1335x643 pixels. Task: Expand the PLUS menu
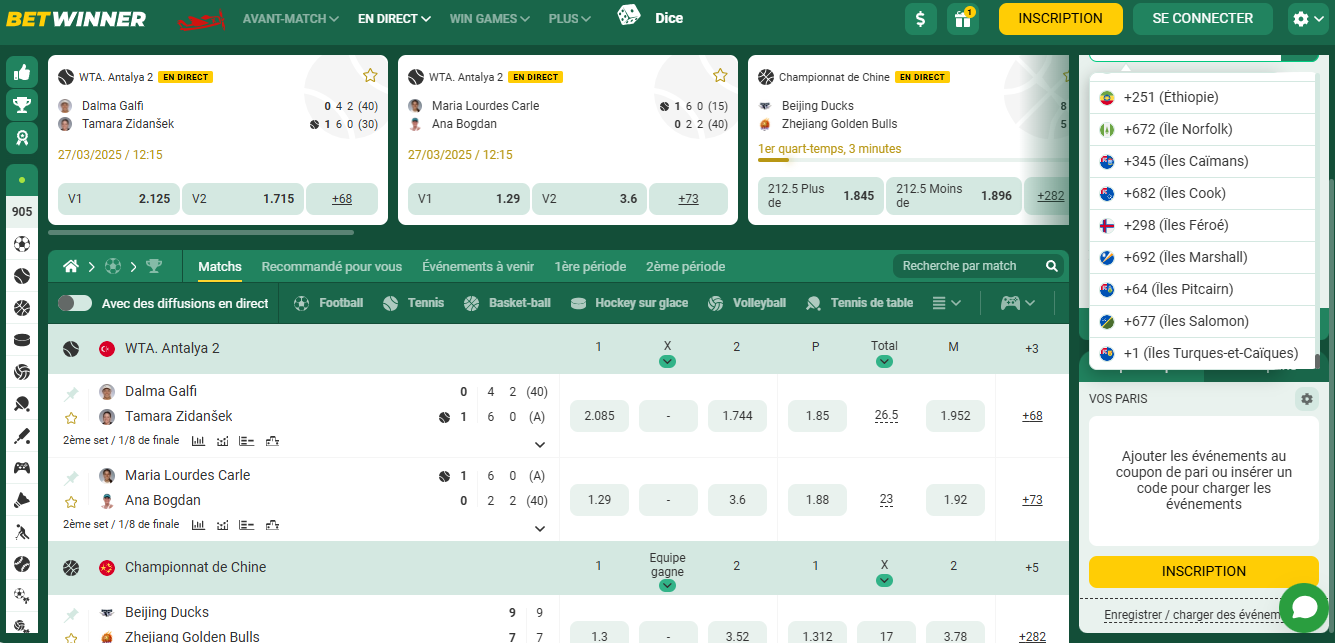(x=570, y=18)
